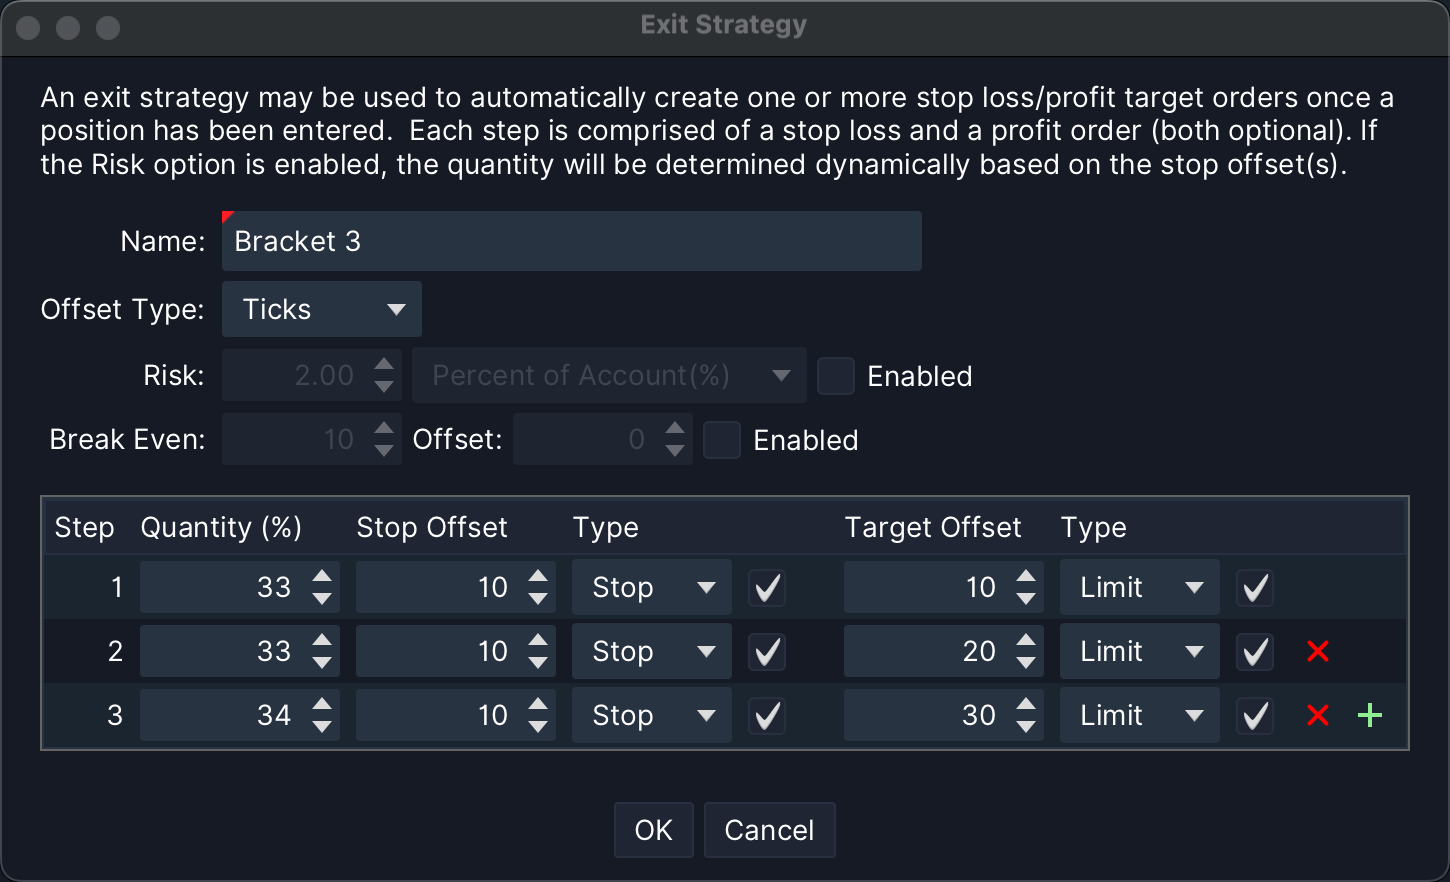Image resolution: width=1450 pixels, height=882 pixels.
Task: Increase step 1 quantity with up arrow
Action: 322,577
